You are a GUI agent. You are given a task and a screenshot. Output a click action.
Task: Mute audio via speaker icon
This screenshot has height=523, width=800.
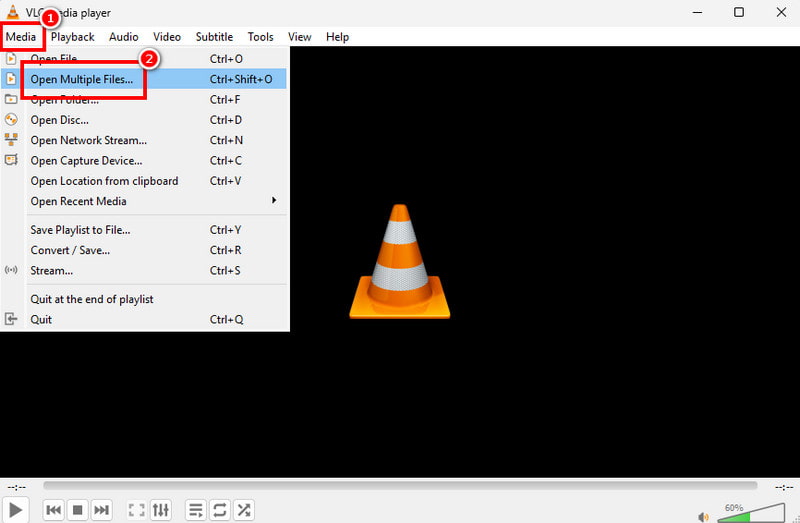point(703,517)
